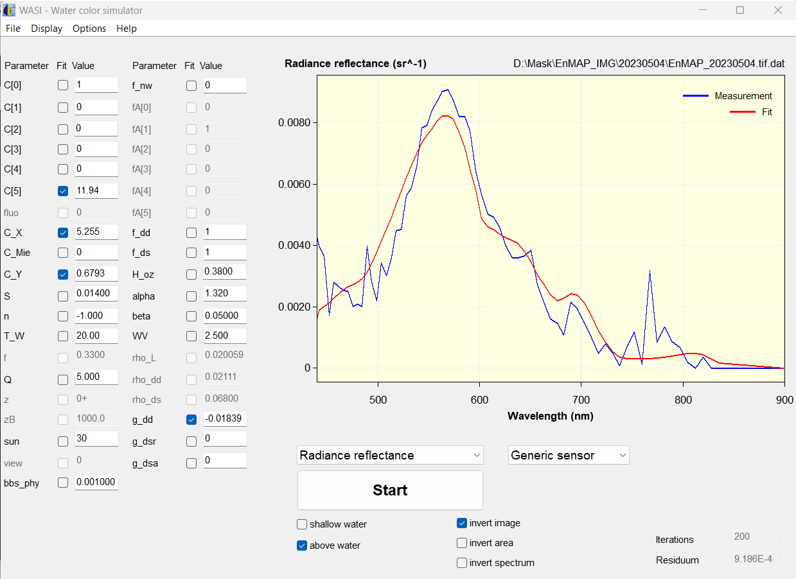Click the f_dd value field showing 1
This screenshot has width=796, height=579.
click(225, 232)
